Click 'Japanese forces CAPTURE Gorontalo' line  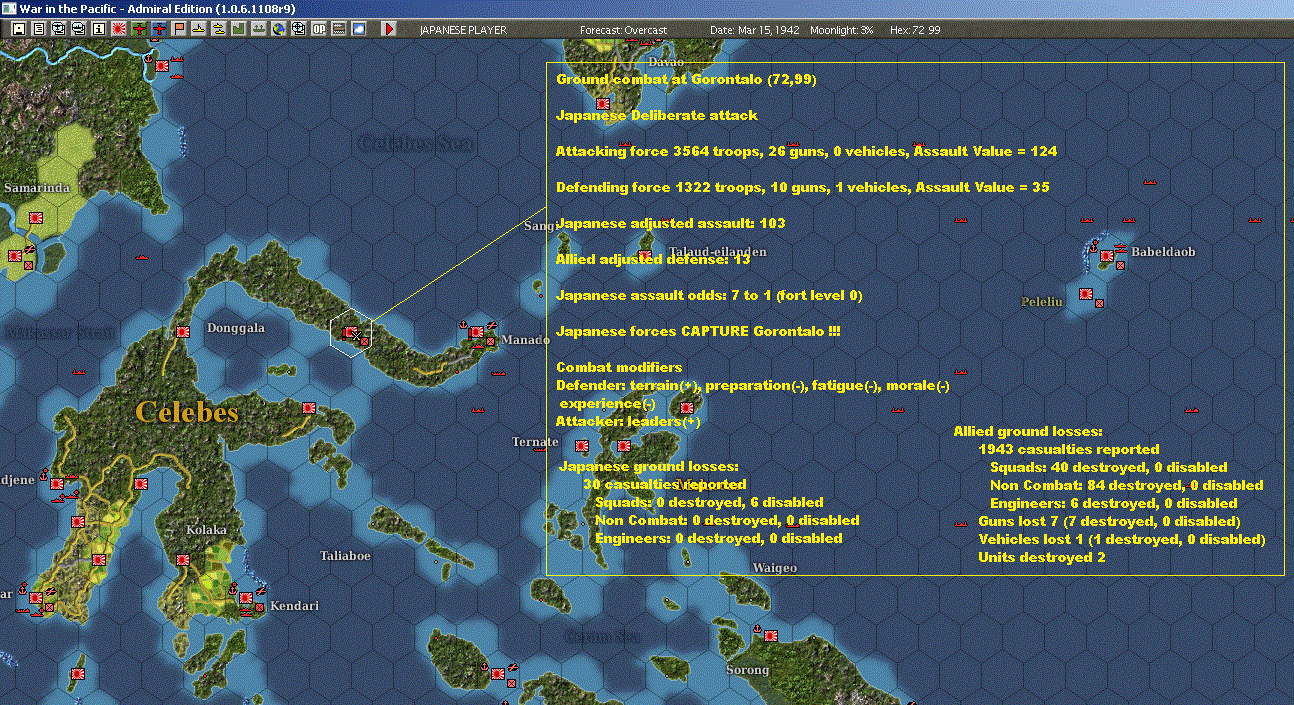point(698,331)
